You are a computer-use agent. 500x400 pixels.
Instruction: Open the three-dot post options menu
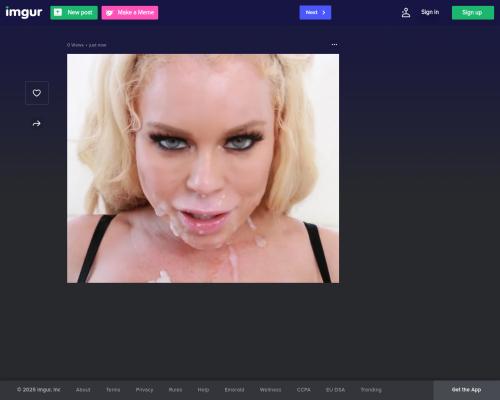coord(334,44)
